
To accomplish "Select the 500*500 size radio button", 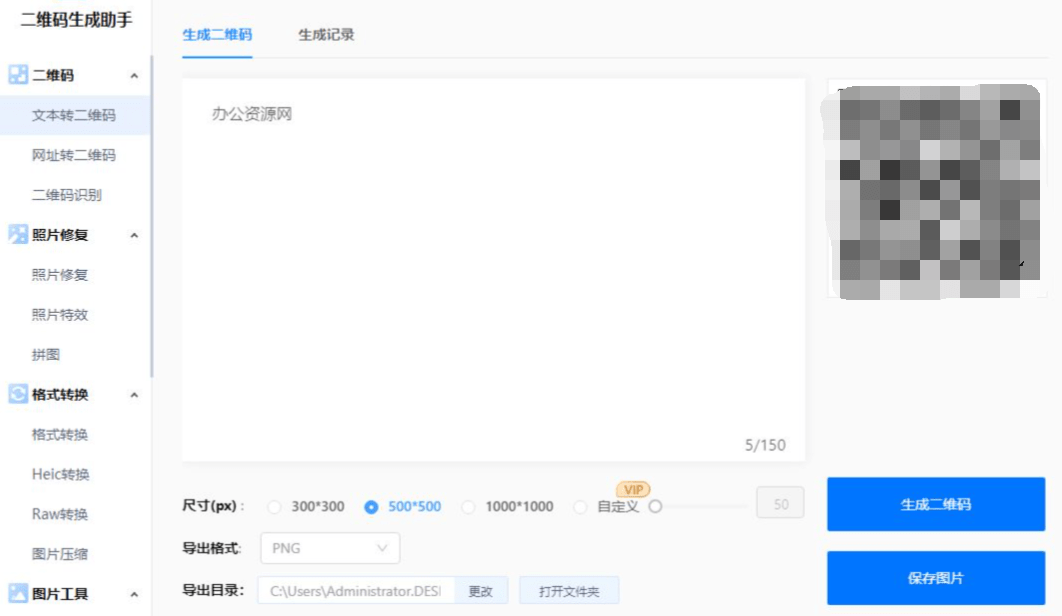I will pyautogui.click(x=371, y=507).
